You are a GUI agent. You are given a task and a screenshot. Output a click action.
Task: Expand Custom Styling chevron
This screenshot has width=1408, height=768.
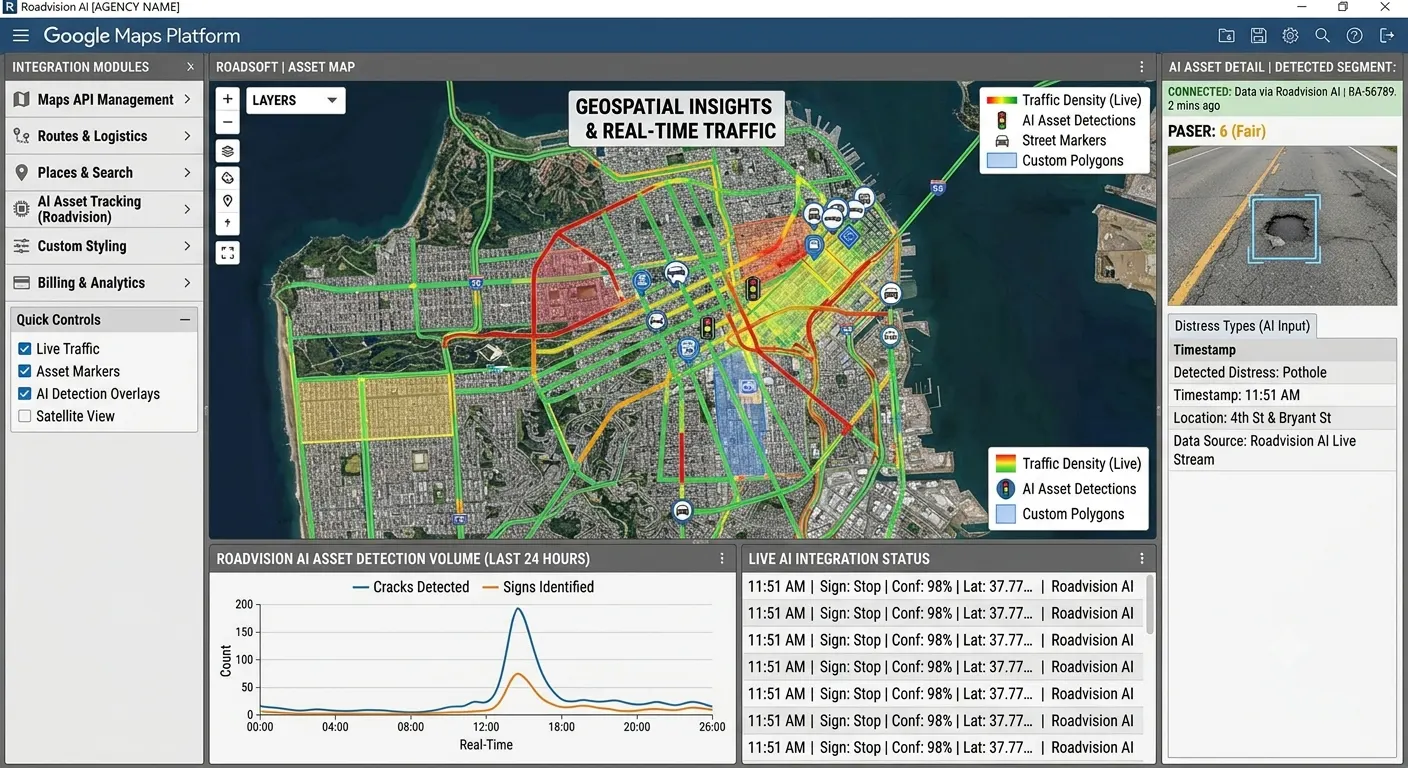coord(187,246)
